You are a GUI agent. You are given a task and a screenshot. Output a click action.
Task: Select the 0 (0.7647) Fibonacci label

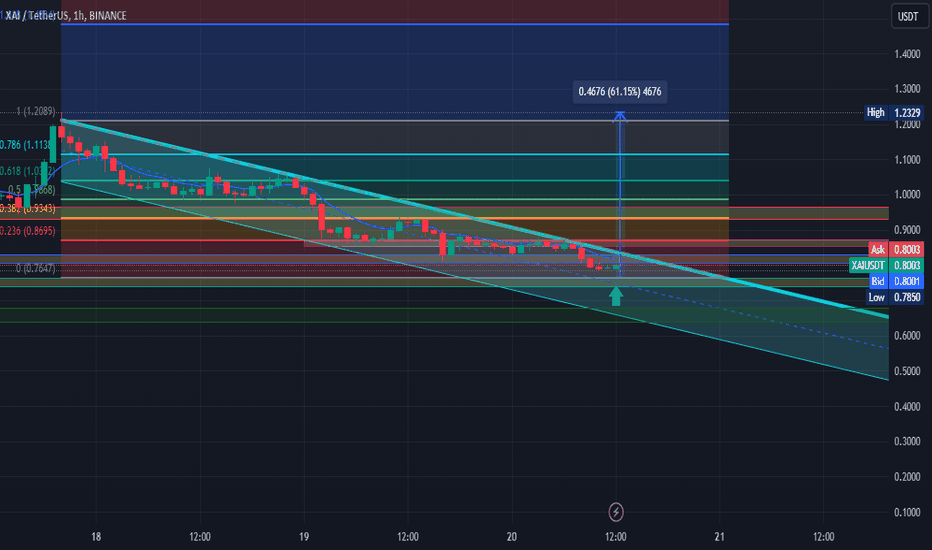(x=36, y=269)
